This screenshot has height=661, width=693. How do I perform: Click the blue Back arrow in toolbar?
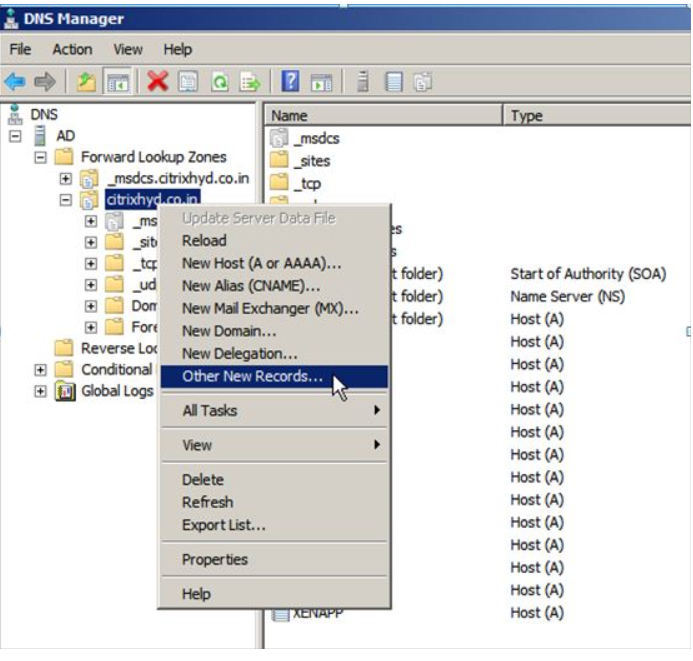[x=15, y=82]
